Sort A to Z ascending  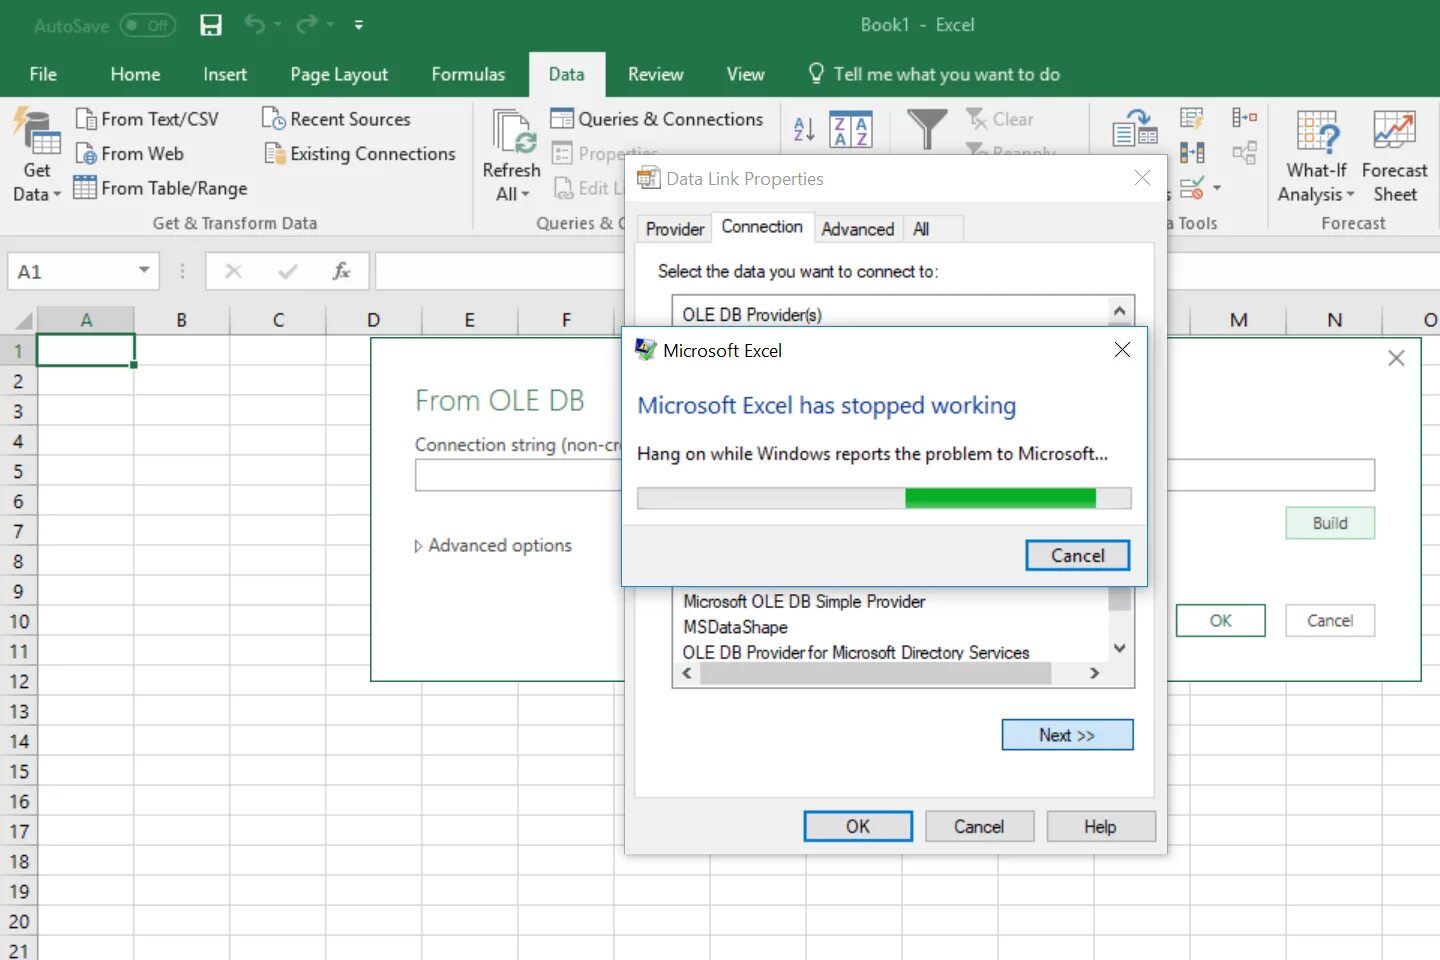pos(804,129)
